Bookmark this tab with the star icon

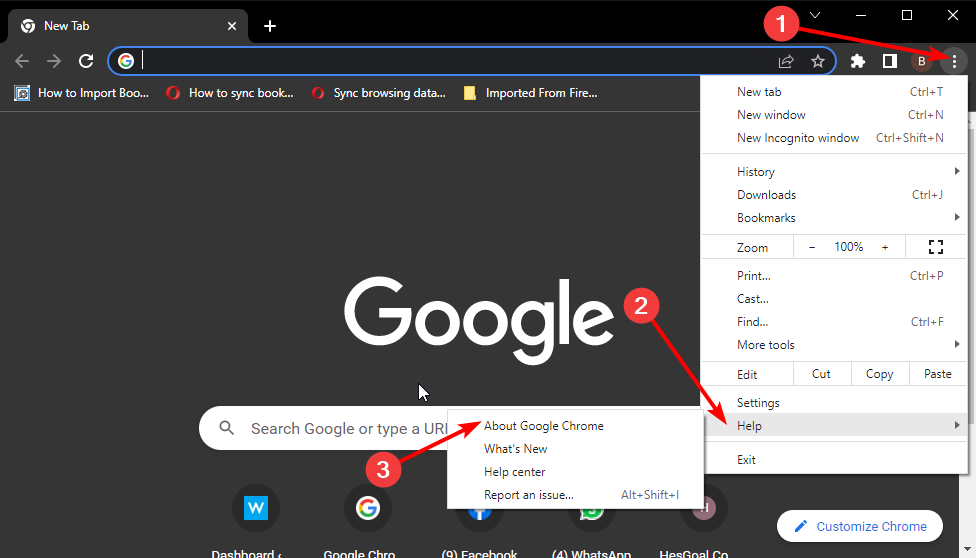(x=818, y=61)
